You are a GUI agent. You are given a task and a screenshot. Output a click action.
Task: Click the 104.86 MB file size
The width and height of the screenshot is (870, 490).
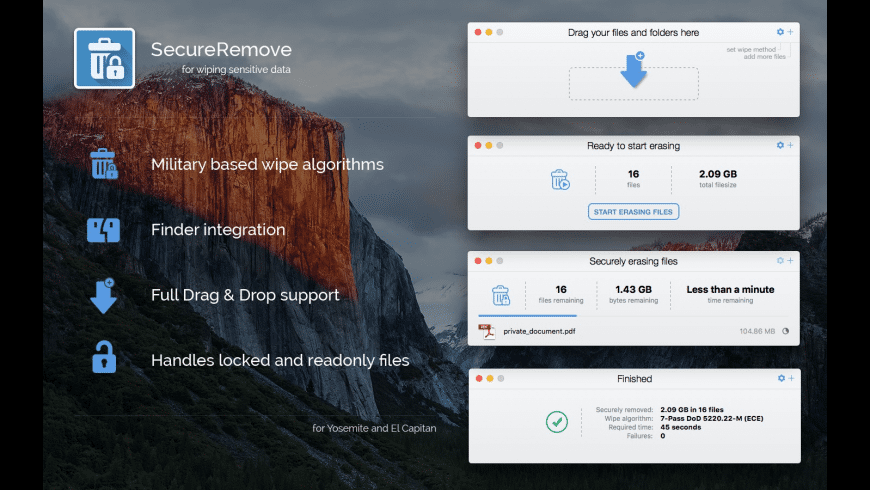click(x=757, y=331)
